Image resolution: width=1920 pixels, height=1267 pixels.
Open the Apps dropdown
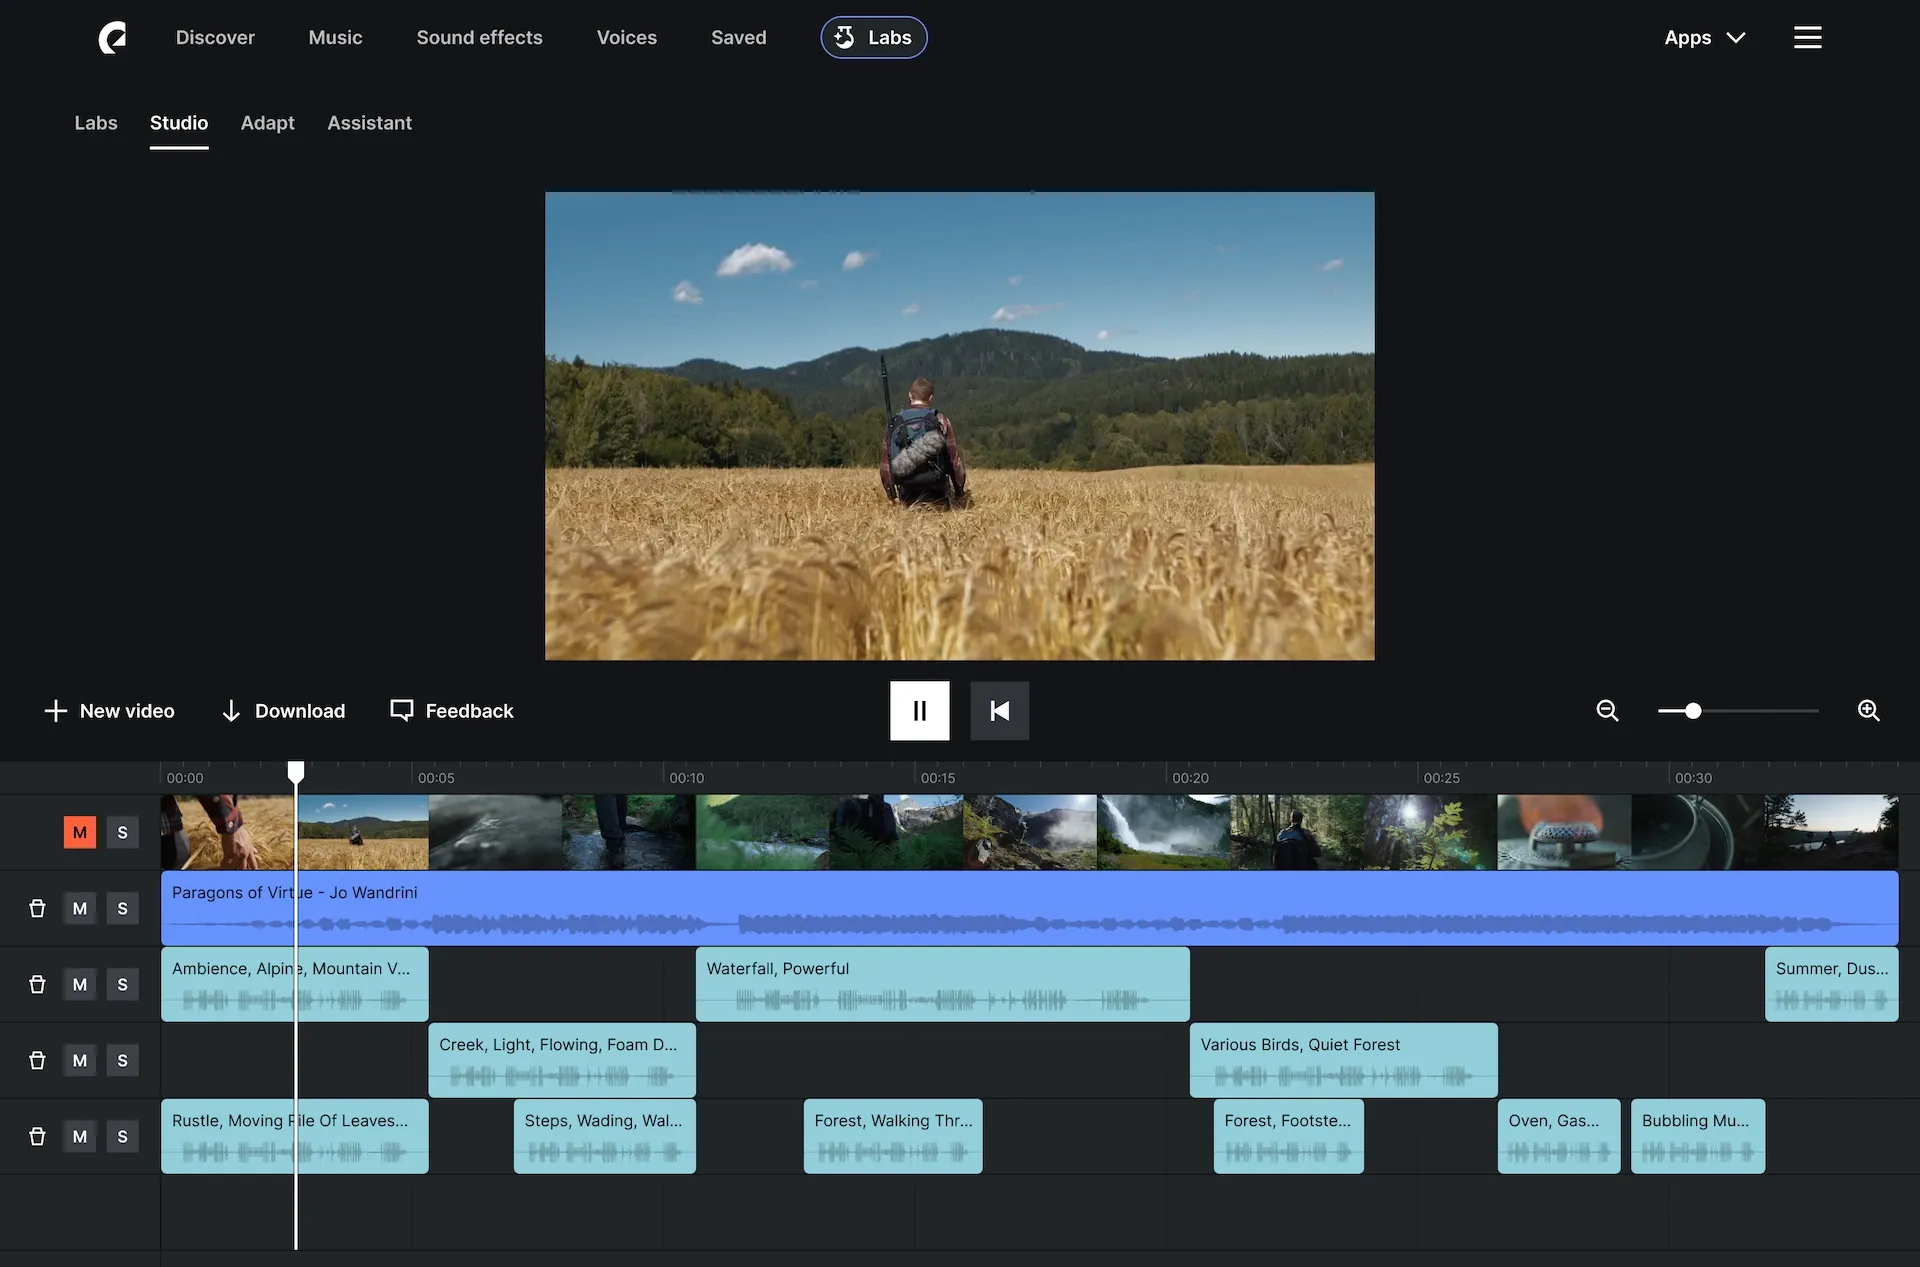[1705, 37]
